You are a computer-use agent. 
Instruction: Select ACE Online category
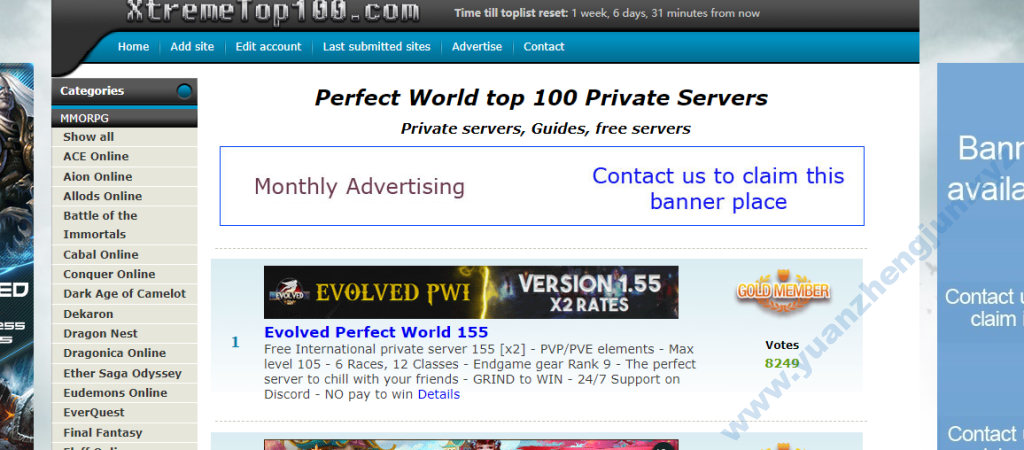96,156
